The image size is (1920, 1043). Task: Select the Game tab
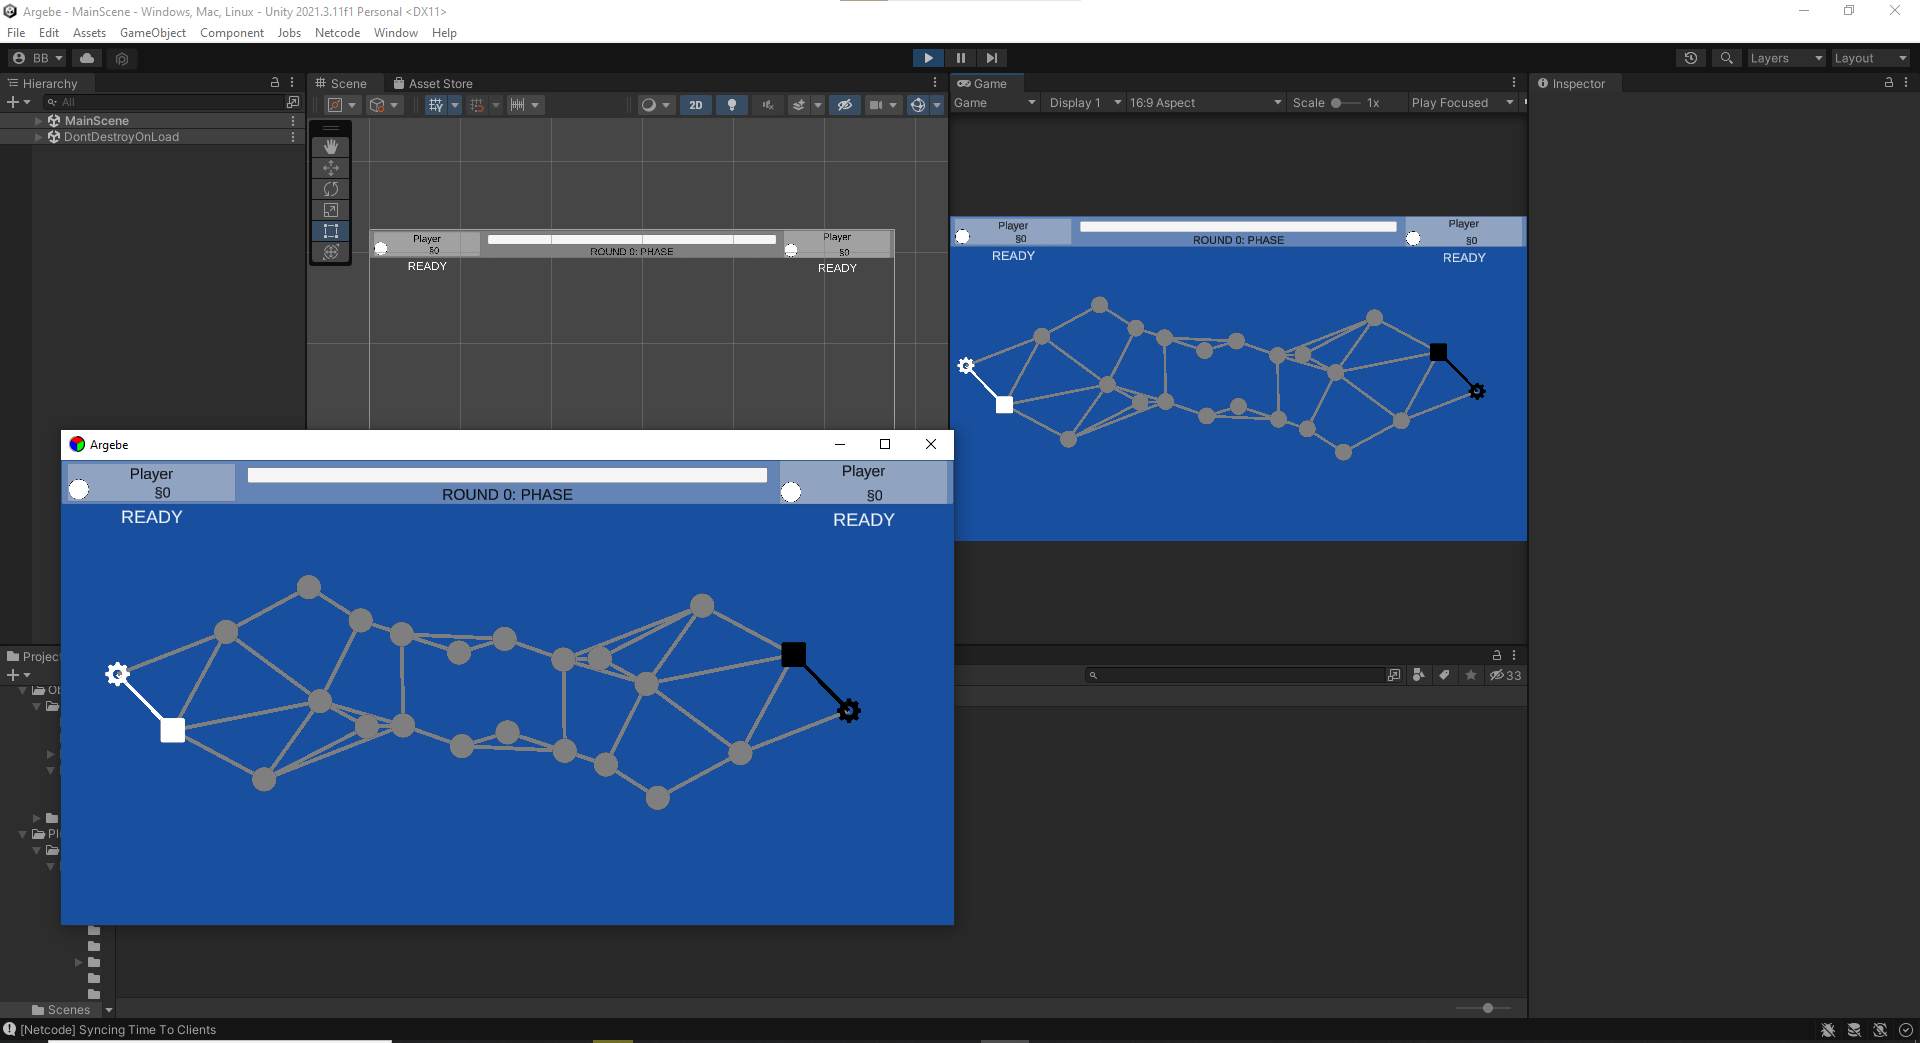pyautogui.click(x=983, y=83)
